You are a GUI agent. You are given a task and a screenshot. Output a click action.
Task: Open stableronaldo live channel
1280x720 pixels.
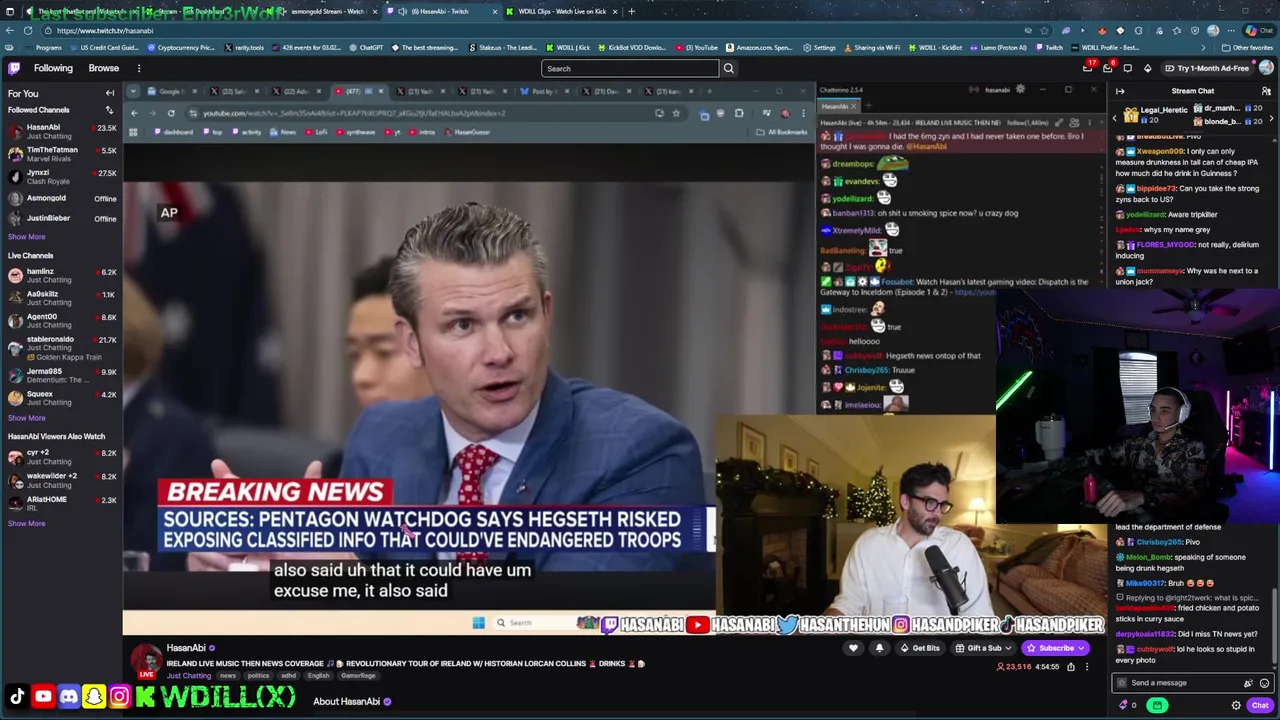coord(61,347)
